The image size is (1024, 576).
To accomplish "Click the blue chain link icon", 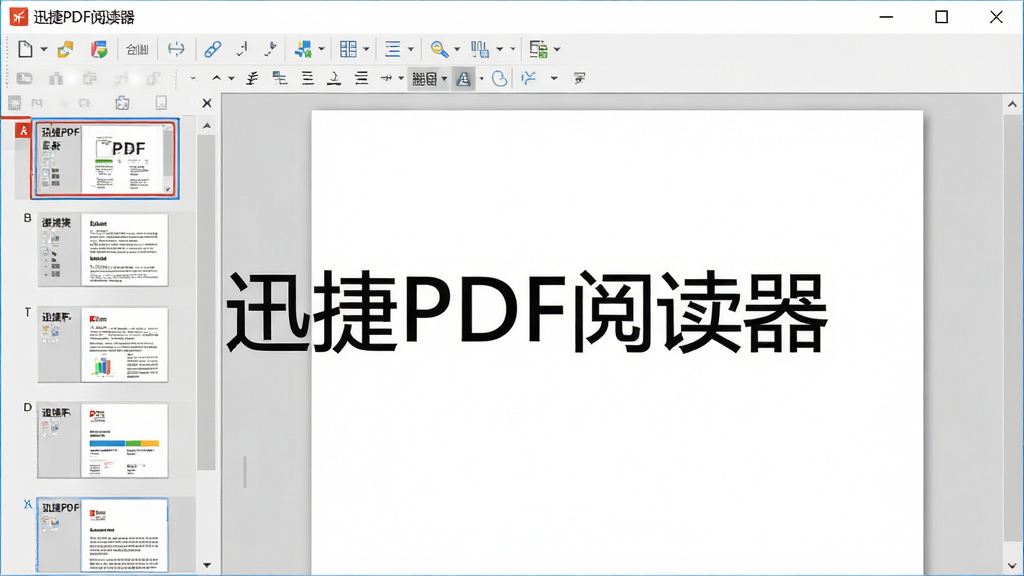I will 212,49.
